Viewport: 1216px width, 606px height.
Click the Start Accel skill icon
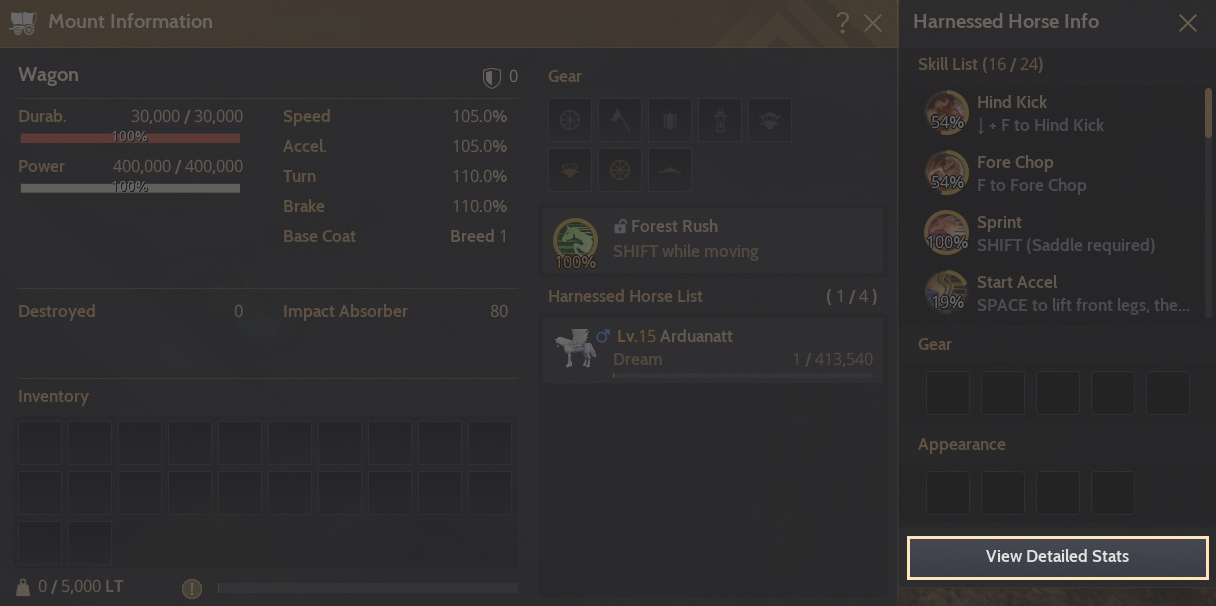[x=946, y=292]
